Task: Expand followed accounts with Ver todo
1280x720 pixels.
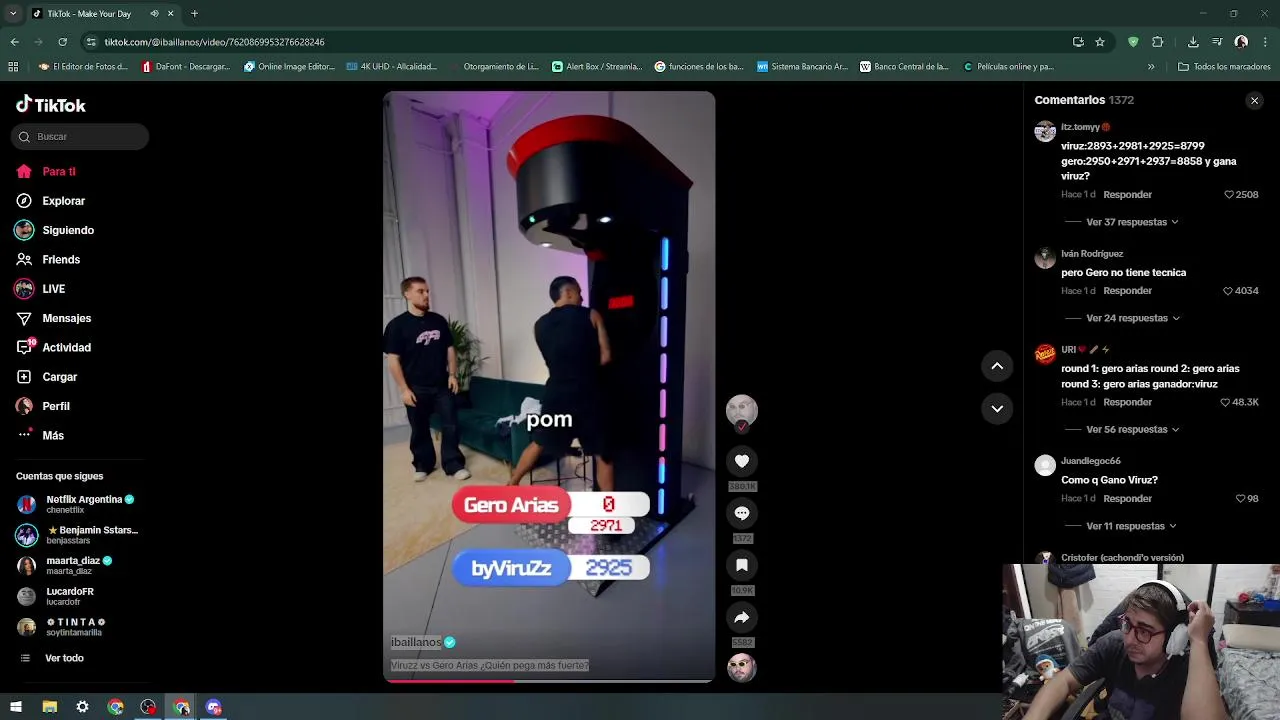Action: (52, 658)
